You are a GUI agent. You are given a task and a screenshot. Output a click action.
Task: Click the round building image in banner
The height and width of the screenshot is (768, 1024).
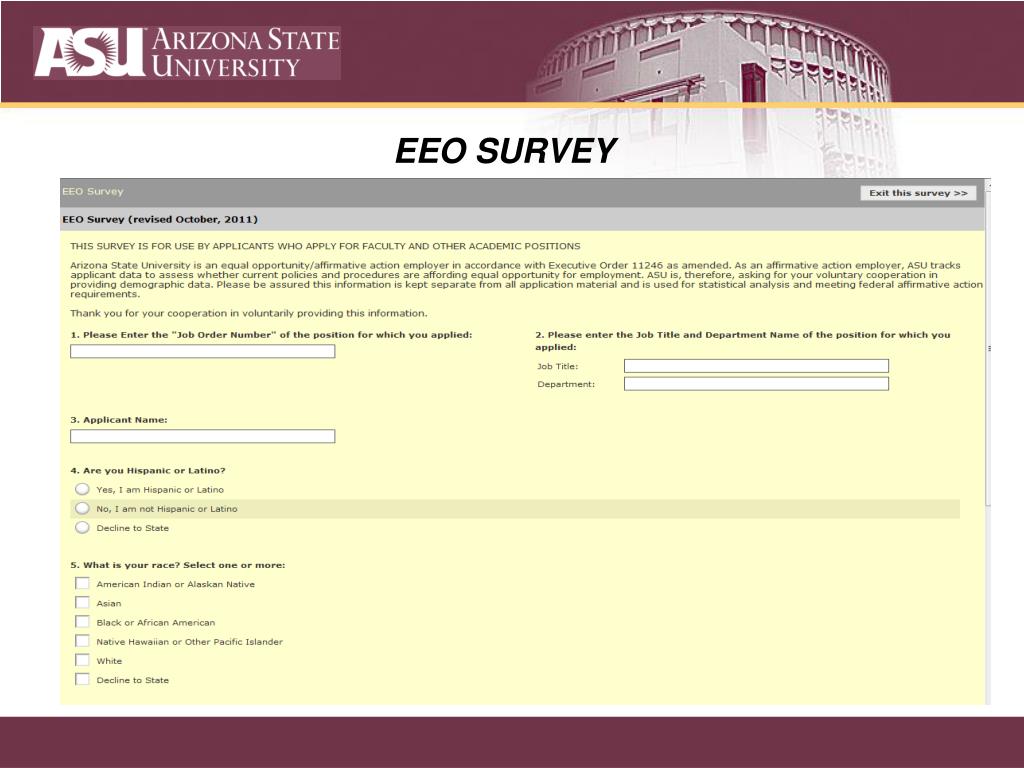pyautogui.click(x=720, y=70)
